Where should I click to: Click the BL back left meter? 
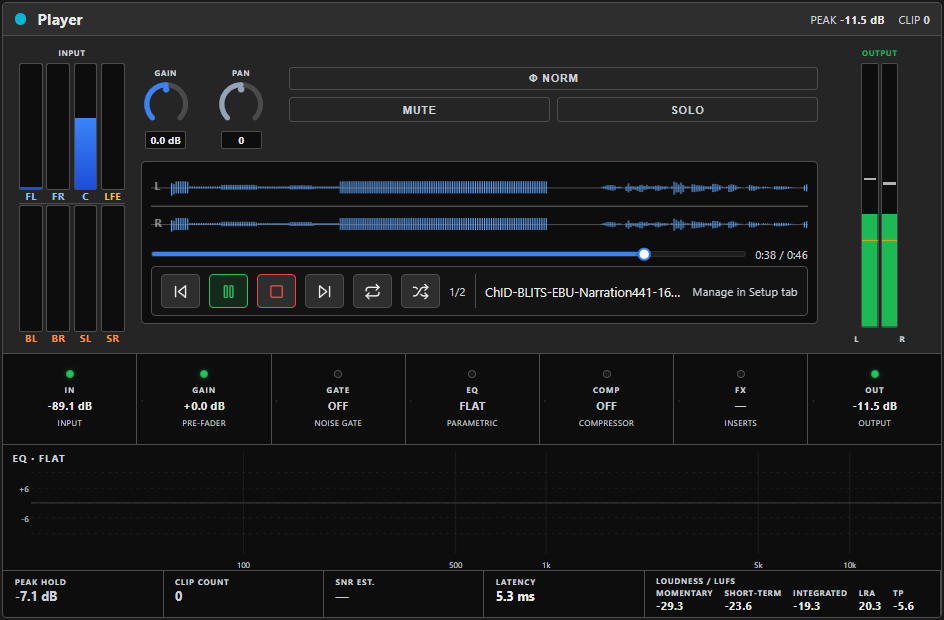click(x=31, y=268)
